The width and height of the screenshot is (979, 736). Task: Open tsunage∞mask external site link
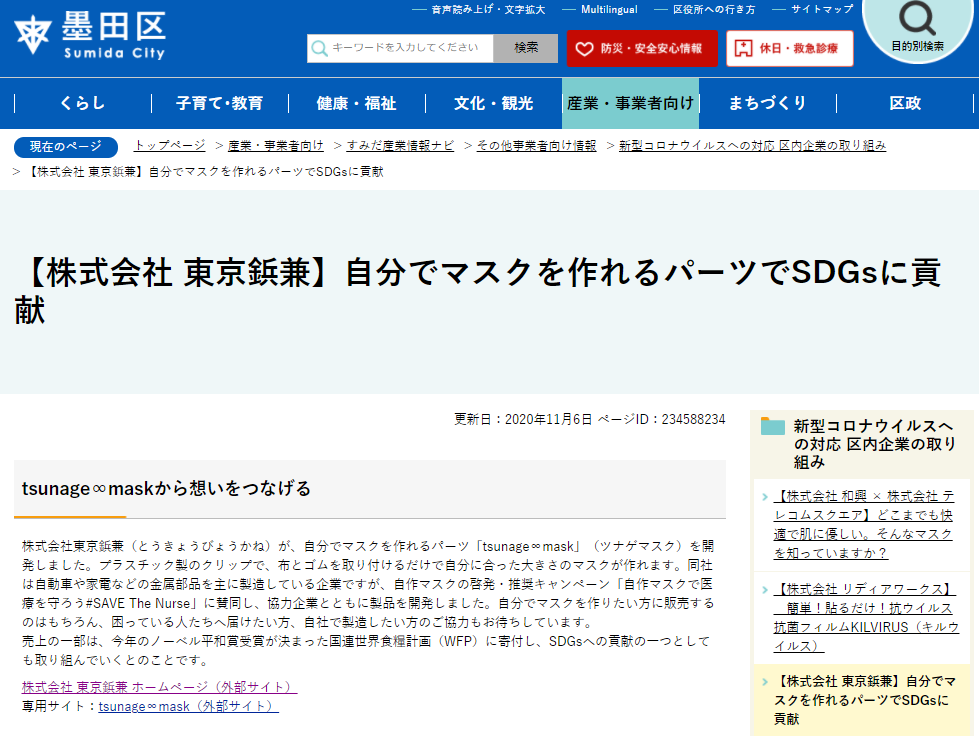click(x=188, y=706)
